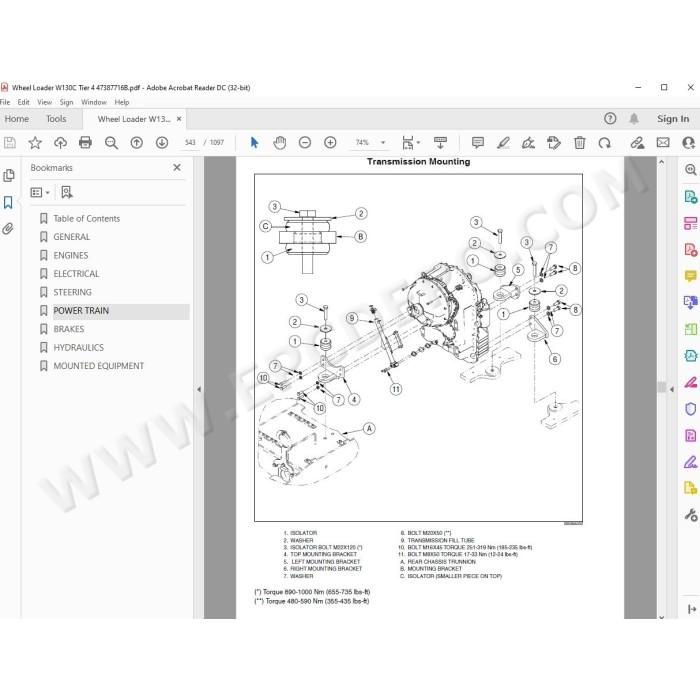Switch to the Tools tab
This screenshot has height=700, width=700.
[56, 119]
